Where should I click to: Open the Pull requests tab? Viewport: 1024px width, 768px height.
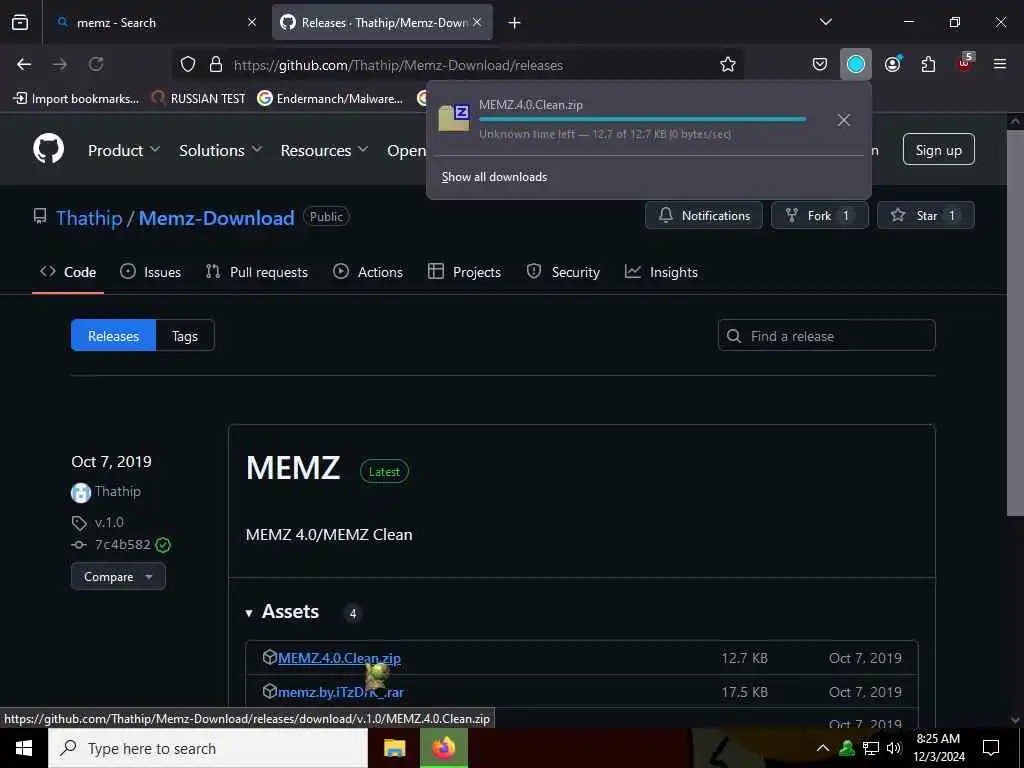tap(257, 272)
